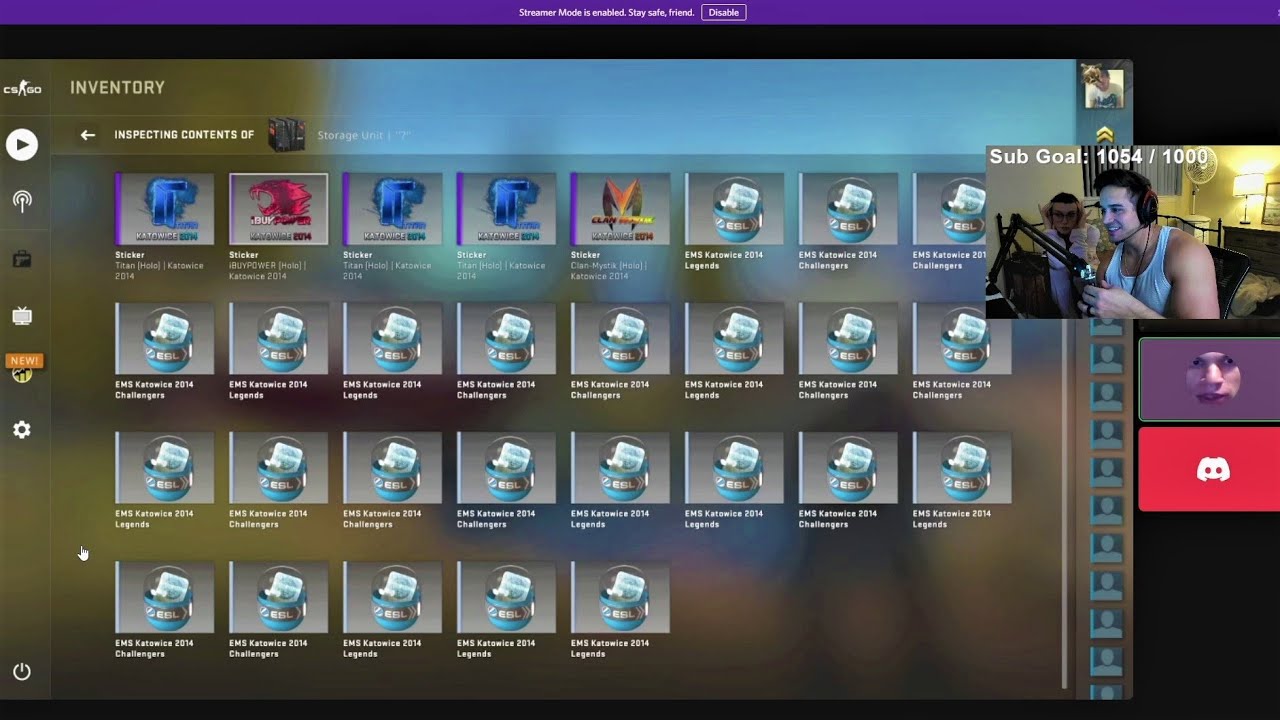
Task: Open the Watch TV icon in the sidebar
Action: (x=22, y=317)
